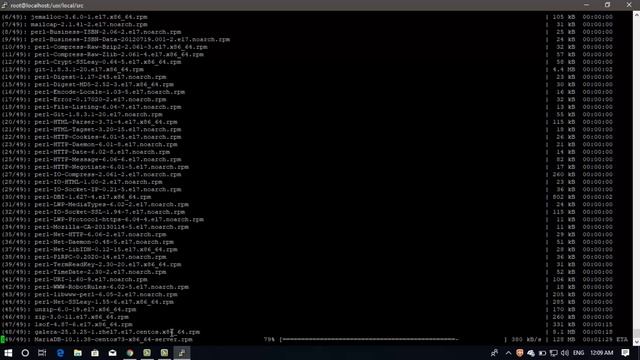
Task: Minimize the PuTTY window
Action: [587, 5]
